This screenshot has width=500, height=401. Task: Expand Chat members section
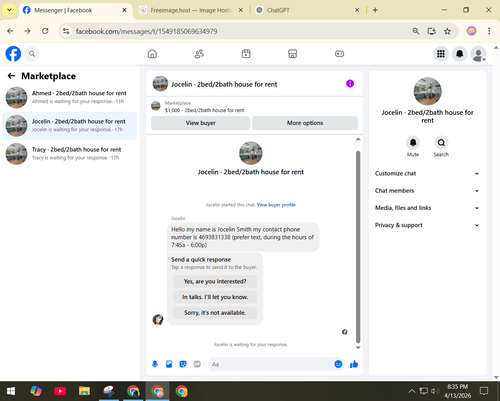click(x=427, y=191)
